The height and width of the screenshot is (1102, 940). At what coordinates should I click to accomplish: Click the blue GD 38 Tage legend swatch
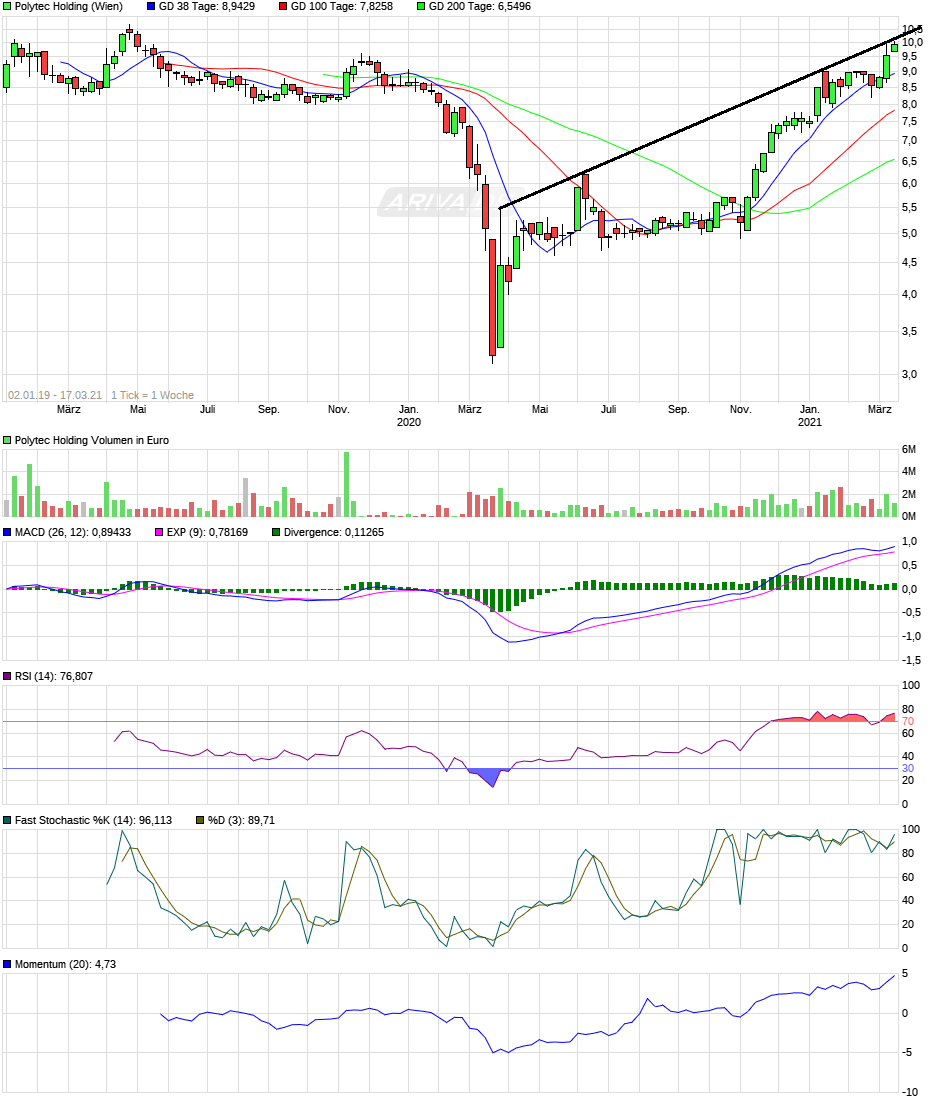[x=151, y=6]
